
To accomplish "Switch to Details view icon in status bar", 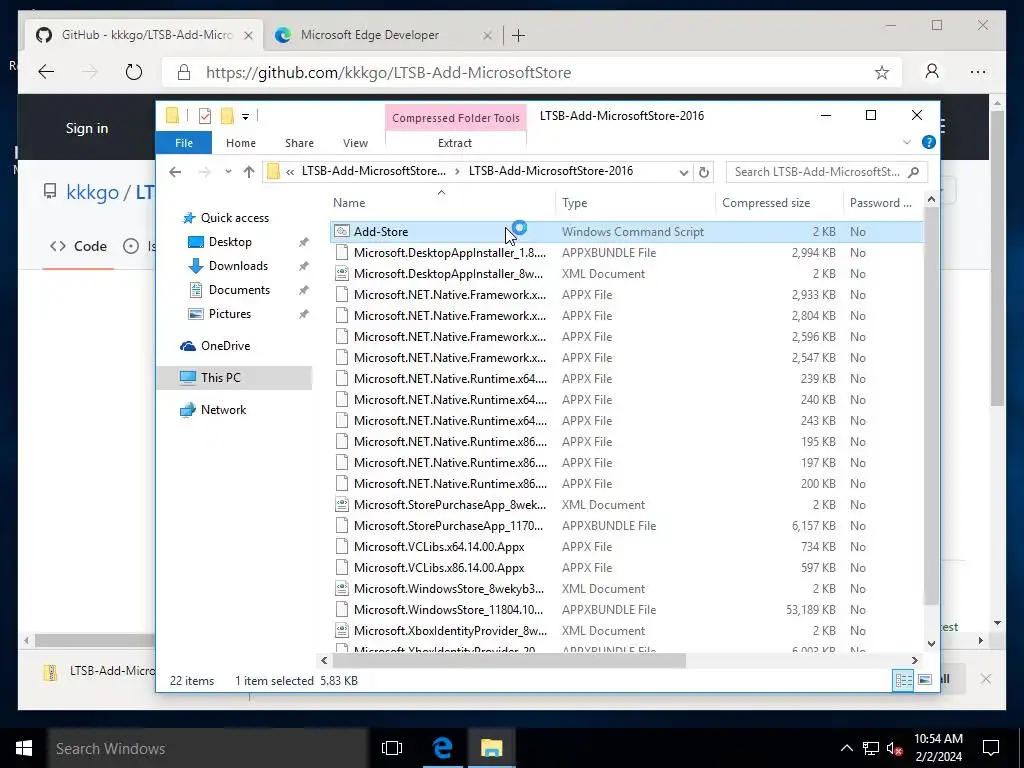I will coord(903,680).
